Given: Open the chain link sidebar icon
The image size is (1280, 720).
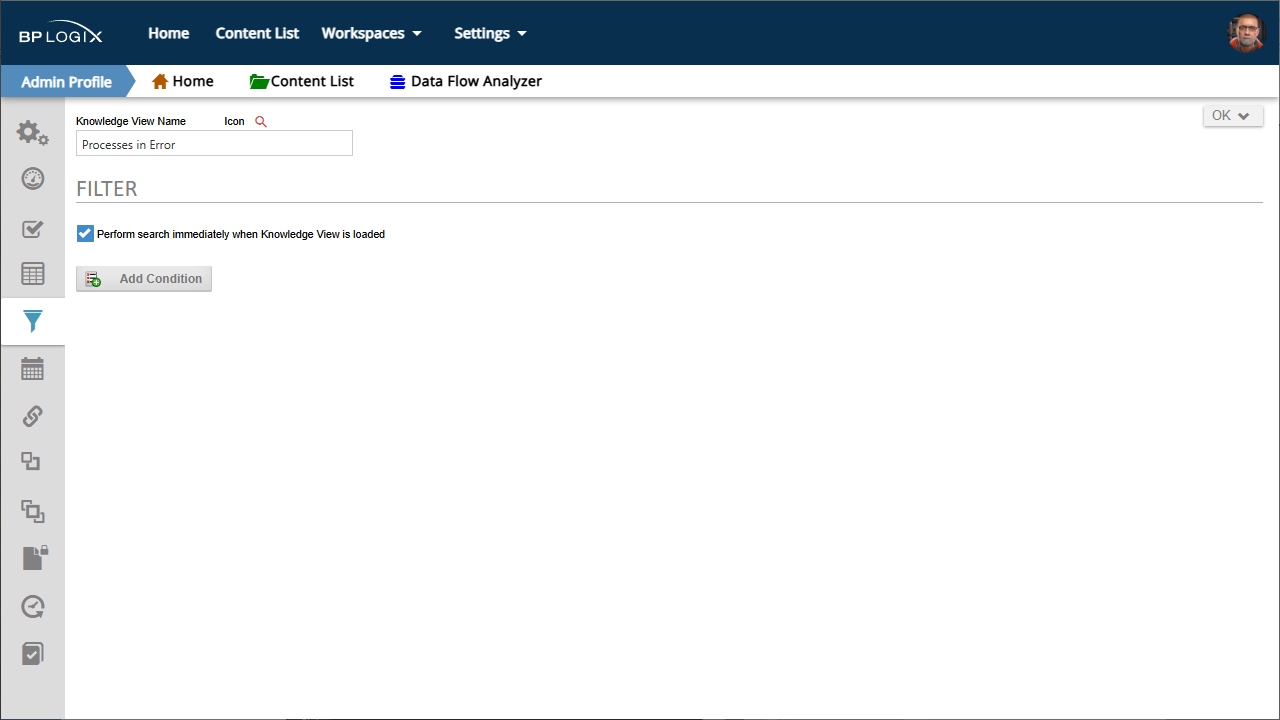Looking at the screenshot, I should pyautogui.click(x=32, y=416).
